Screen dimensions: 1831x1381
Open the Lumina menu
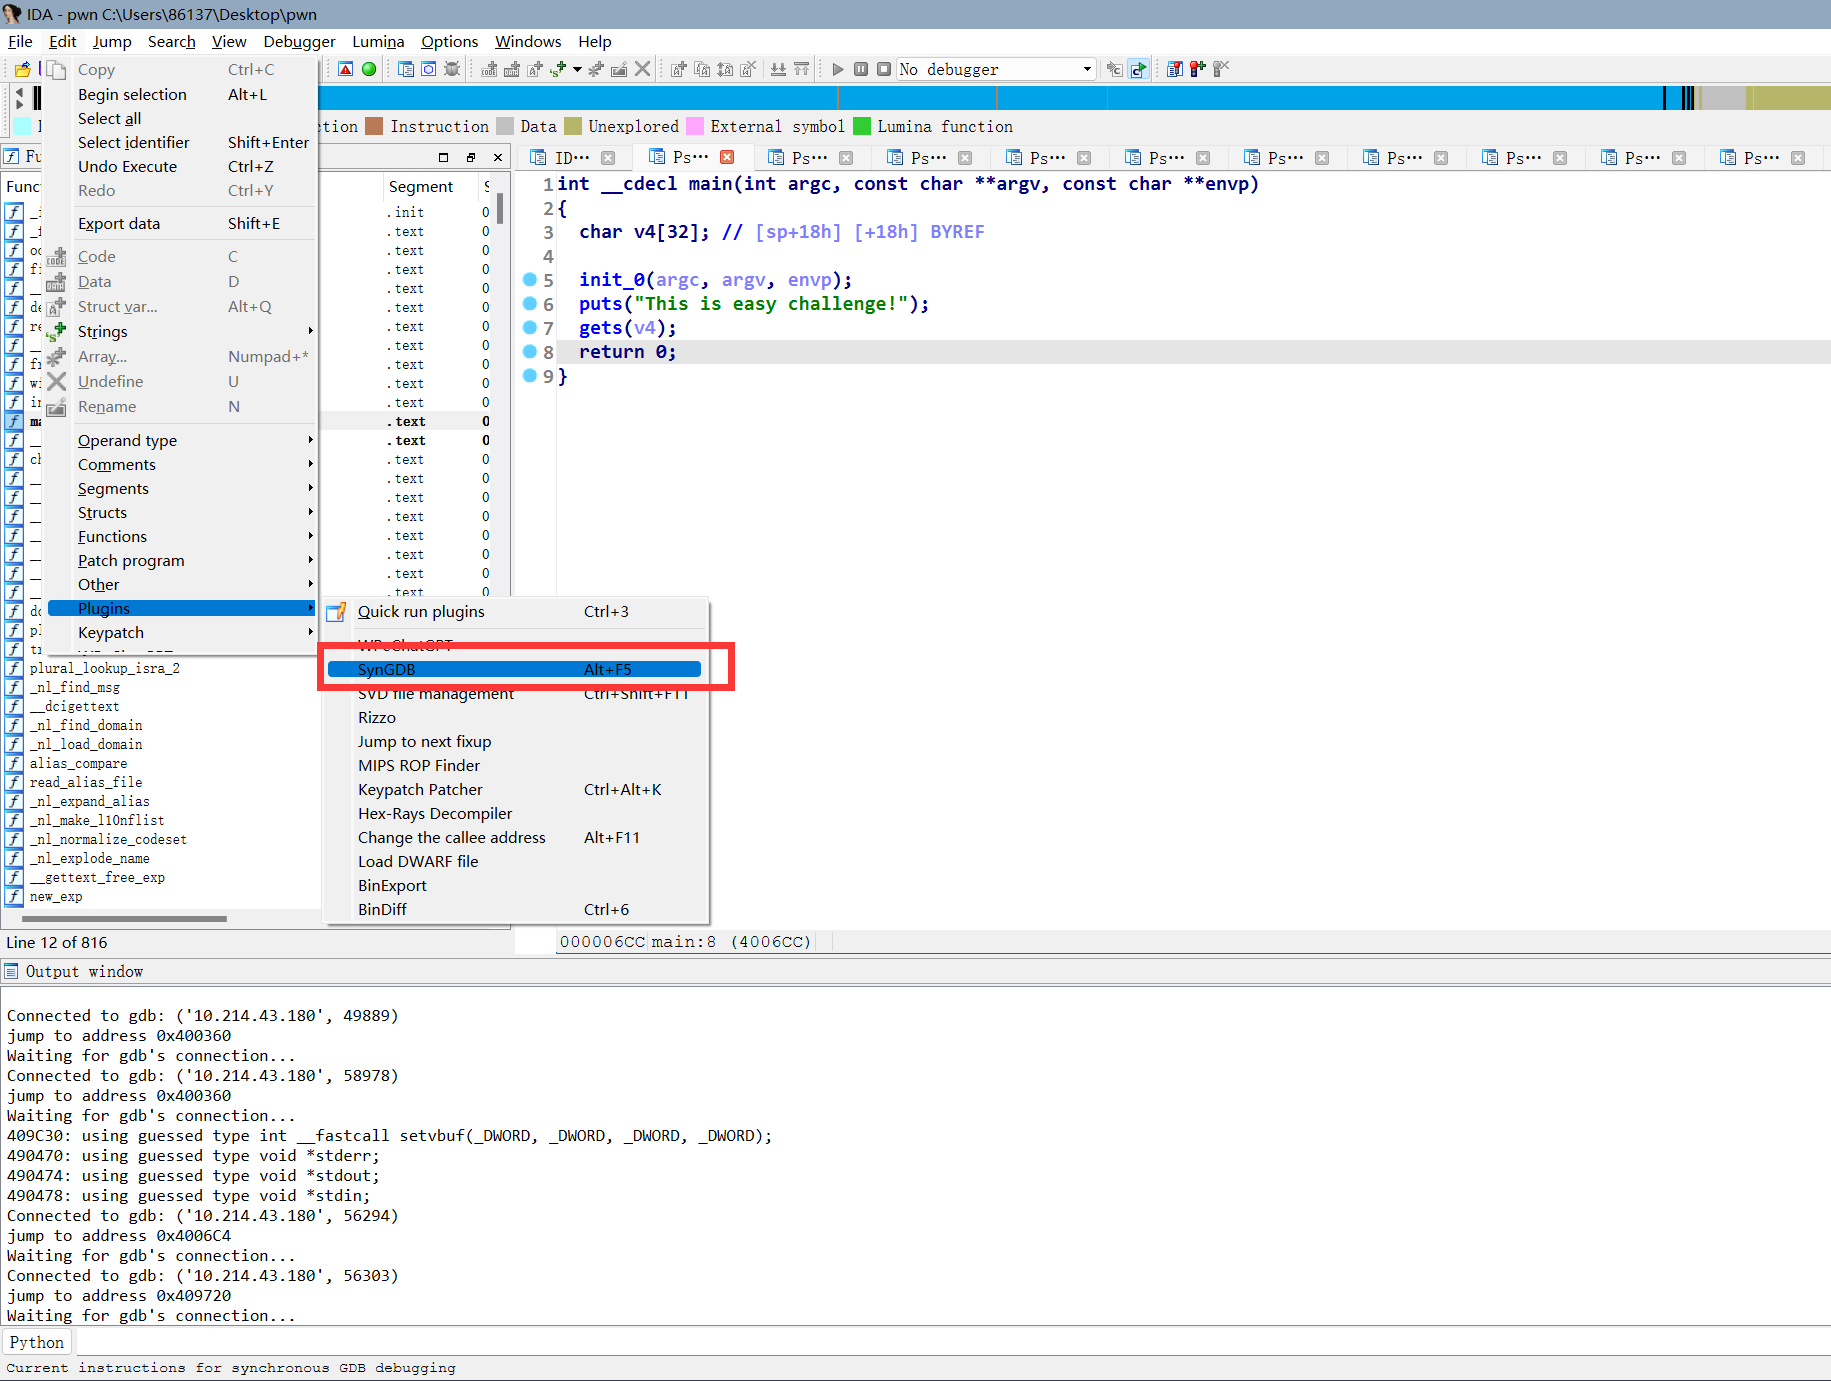[378, 42]
